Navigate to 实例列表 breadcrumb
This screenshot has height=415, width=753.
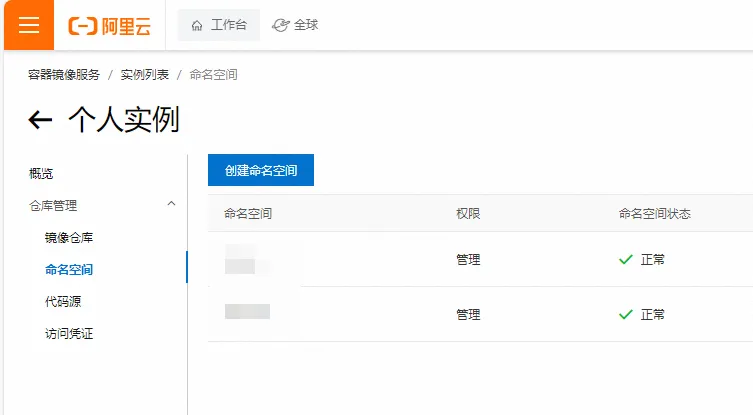pyautogui.click(x=145, y=75)
